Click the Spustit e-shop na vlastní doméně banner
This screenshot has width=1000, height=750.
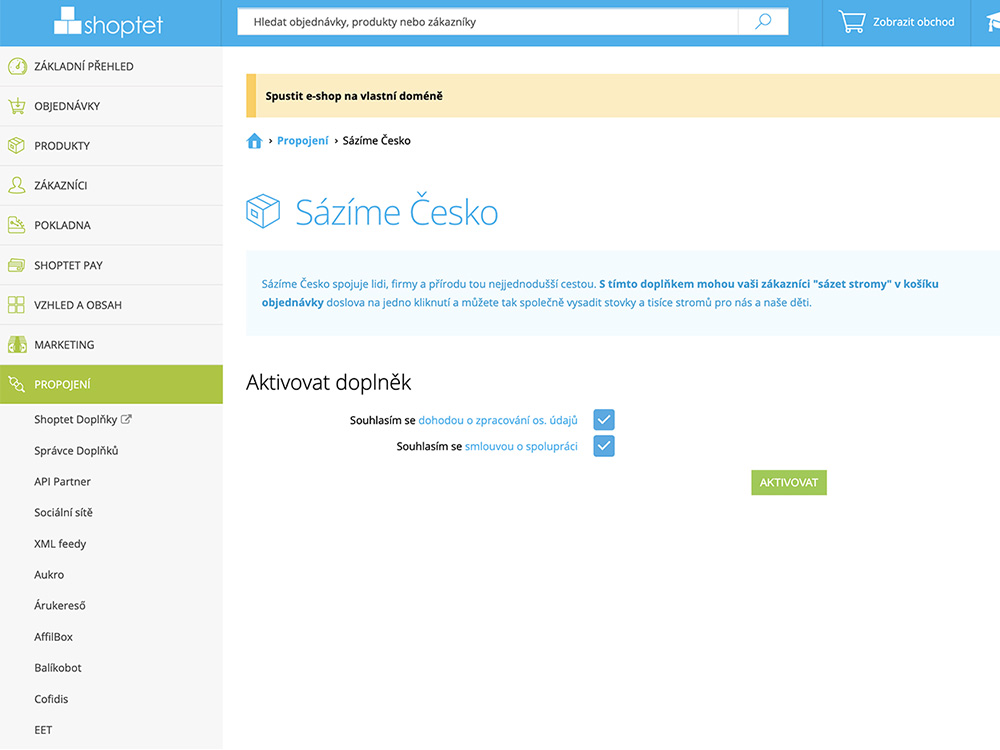pyautogui.click(x=623, y=96)
